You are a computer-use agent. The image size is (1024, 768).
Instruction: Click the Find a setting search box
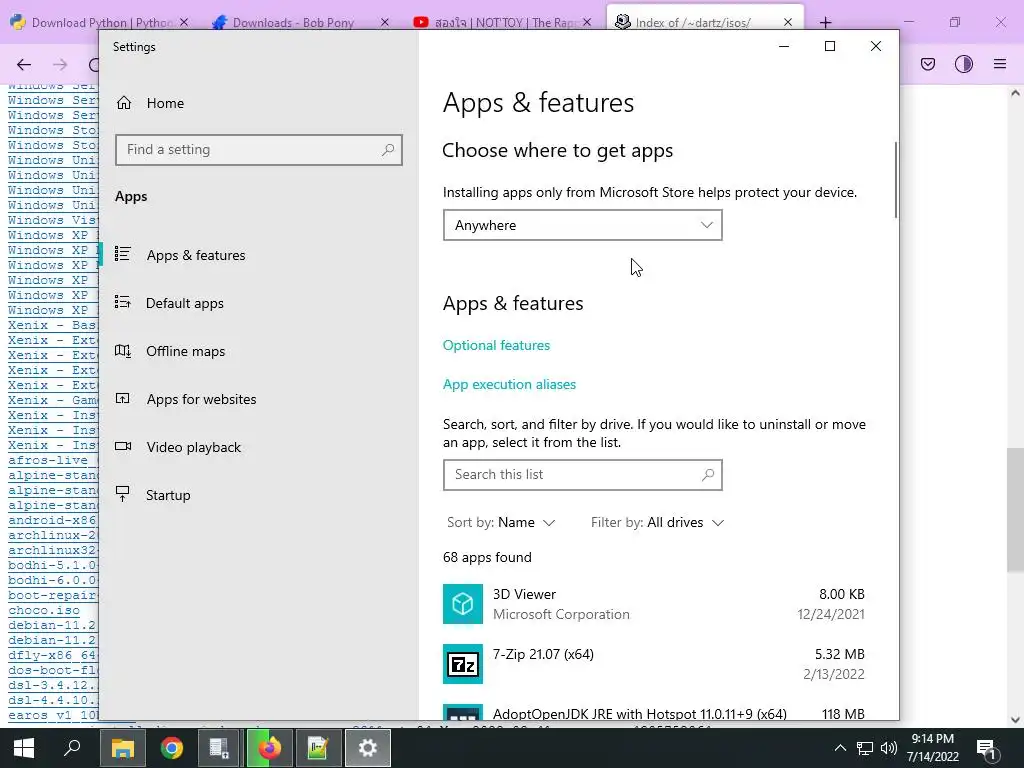point(259,150)
